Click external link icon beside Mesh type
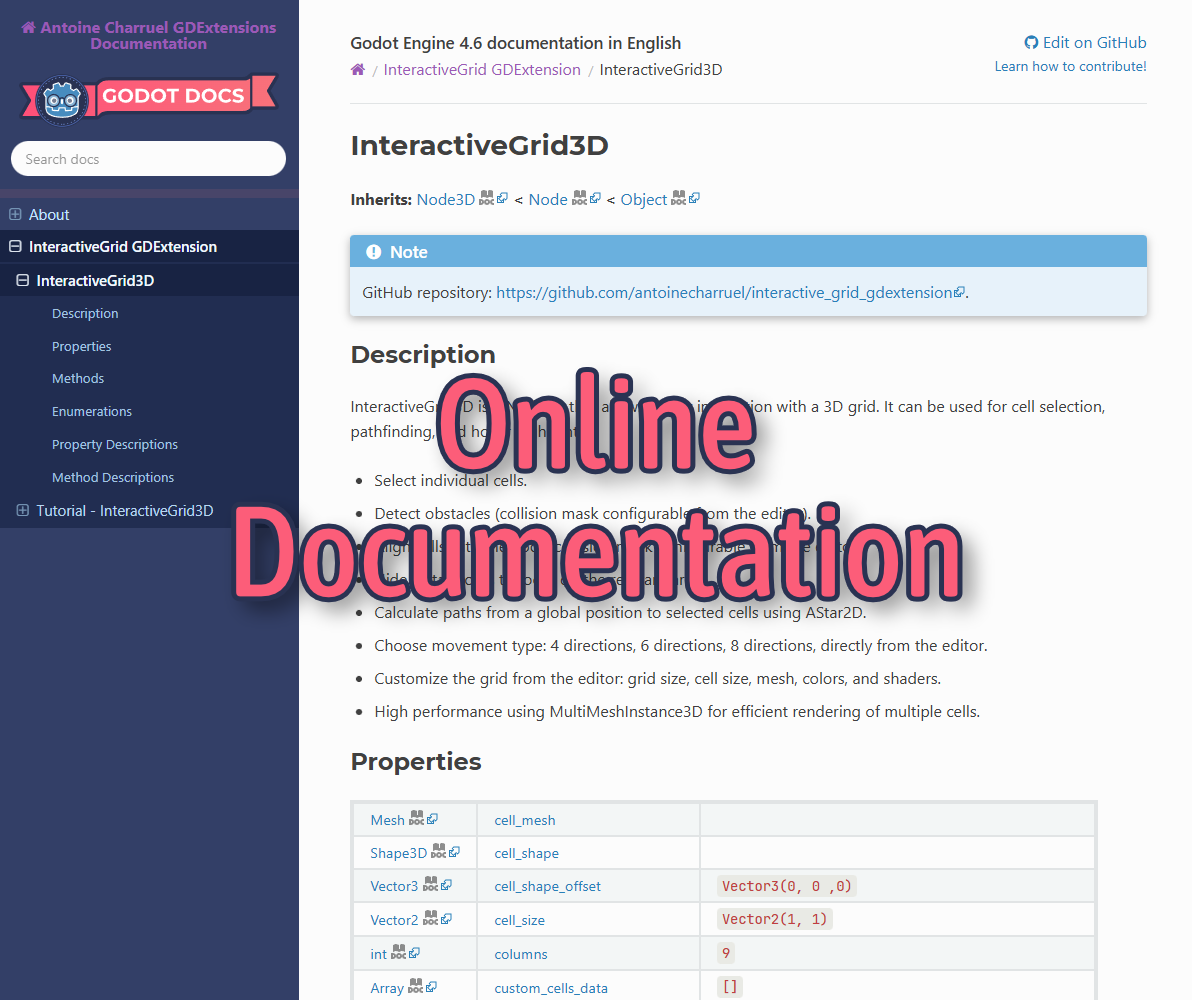Viewport: 1192px width, 1000px height. click(x=432, y=818)
